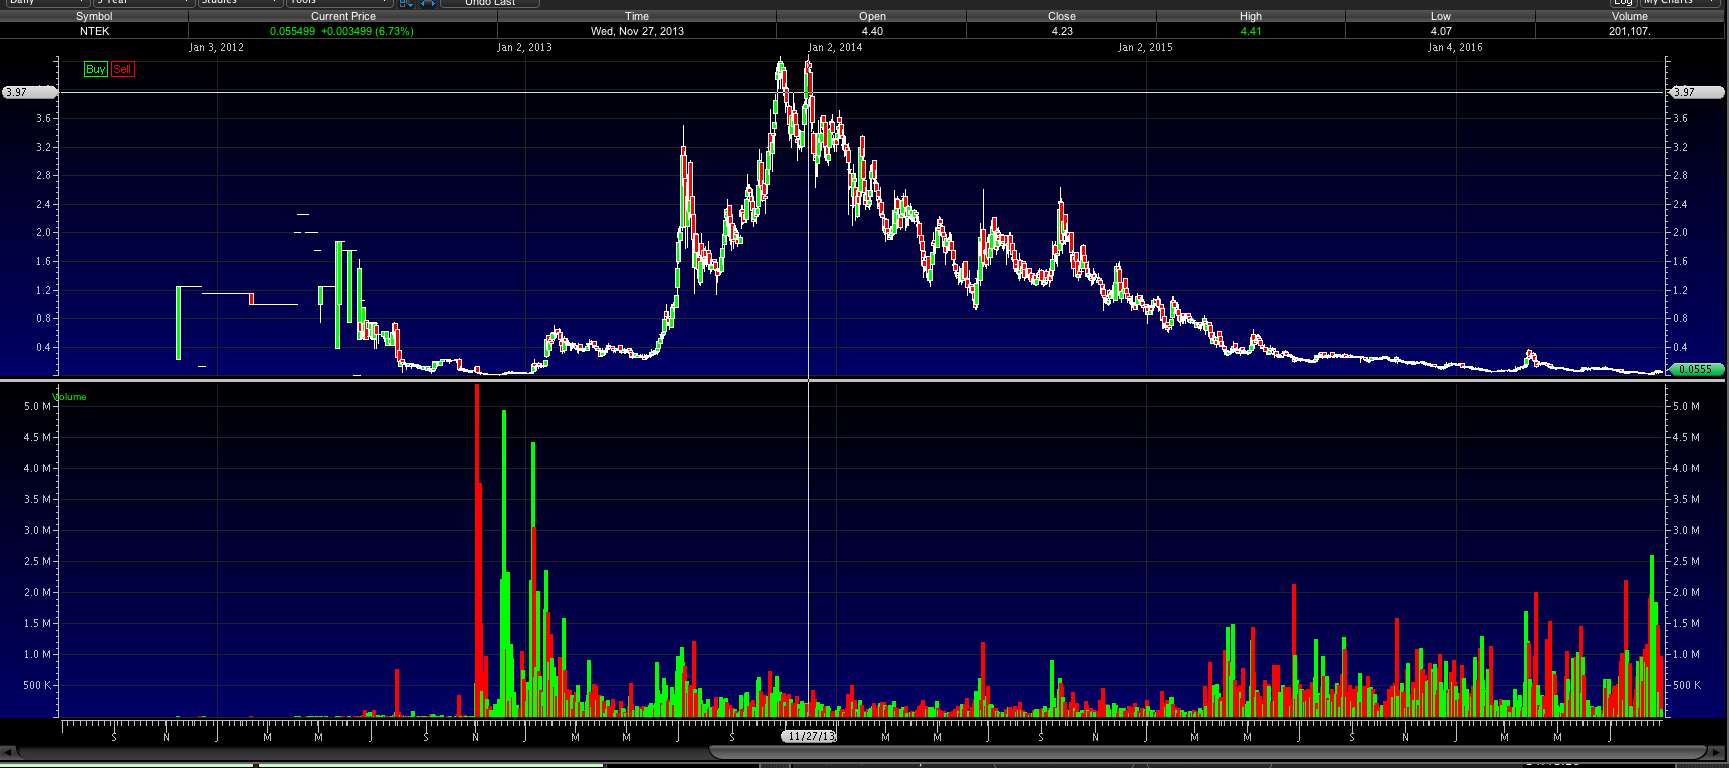Viewport: 1729px width, 768px height.
Task: Click the green 4.41 high value
Action: [x=1251, y=31]
